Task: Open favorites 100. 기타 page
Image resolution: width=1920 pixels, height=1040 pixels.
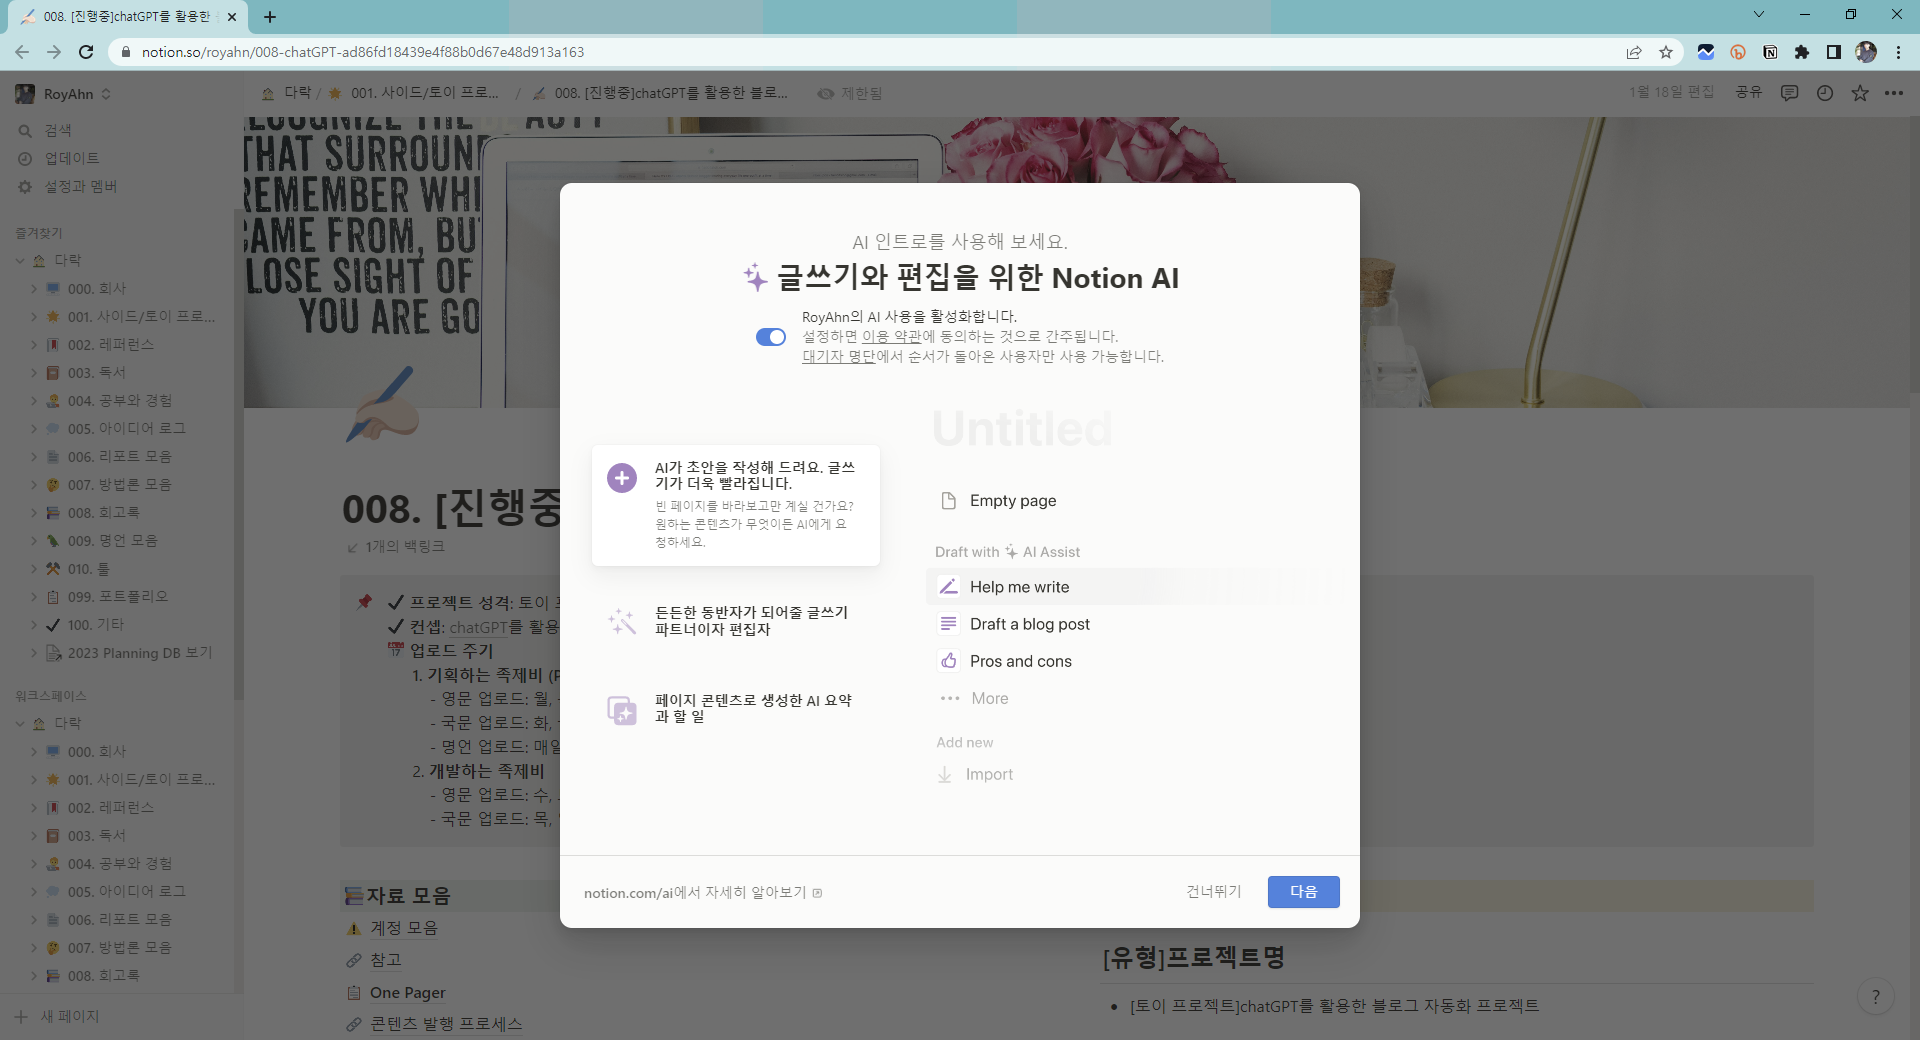Action: point(96,625)
